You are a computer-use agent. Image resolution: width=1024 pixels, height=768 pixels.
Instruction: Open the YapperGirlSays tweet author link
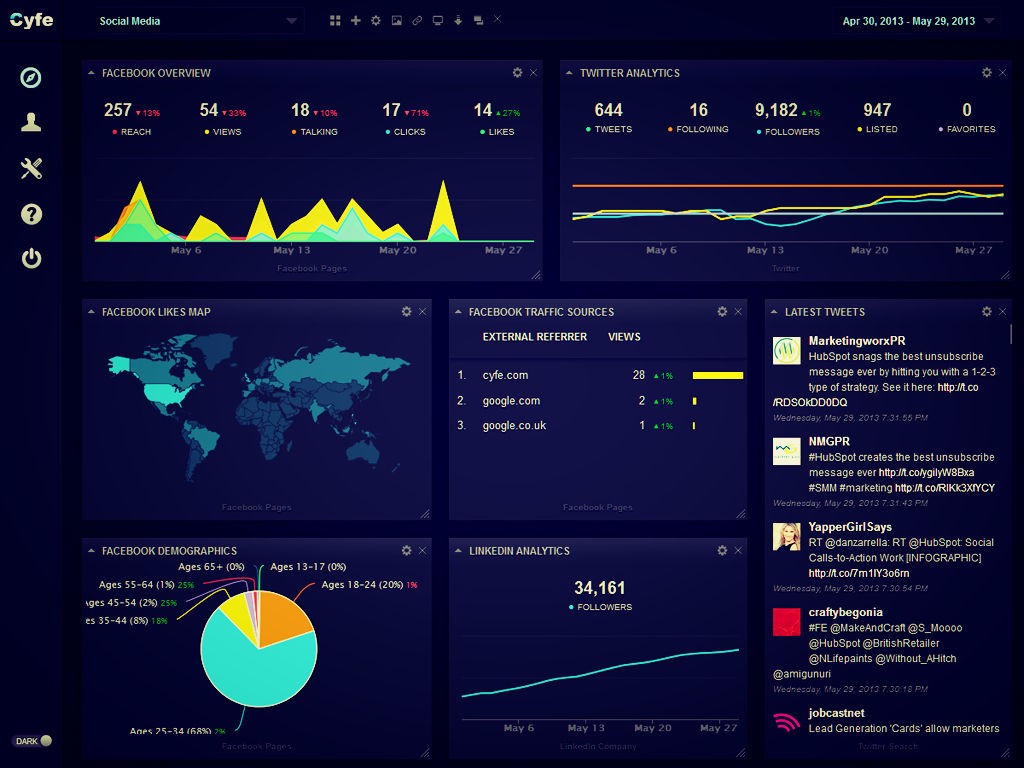[850, 526]
